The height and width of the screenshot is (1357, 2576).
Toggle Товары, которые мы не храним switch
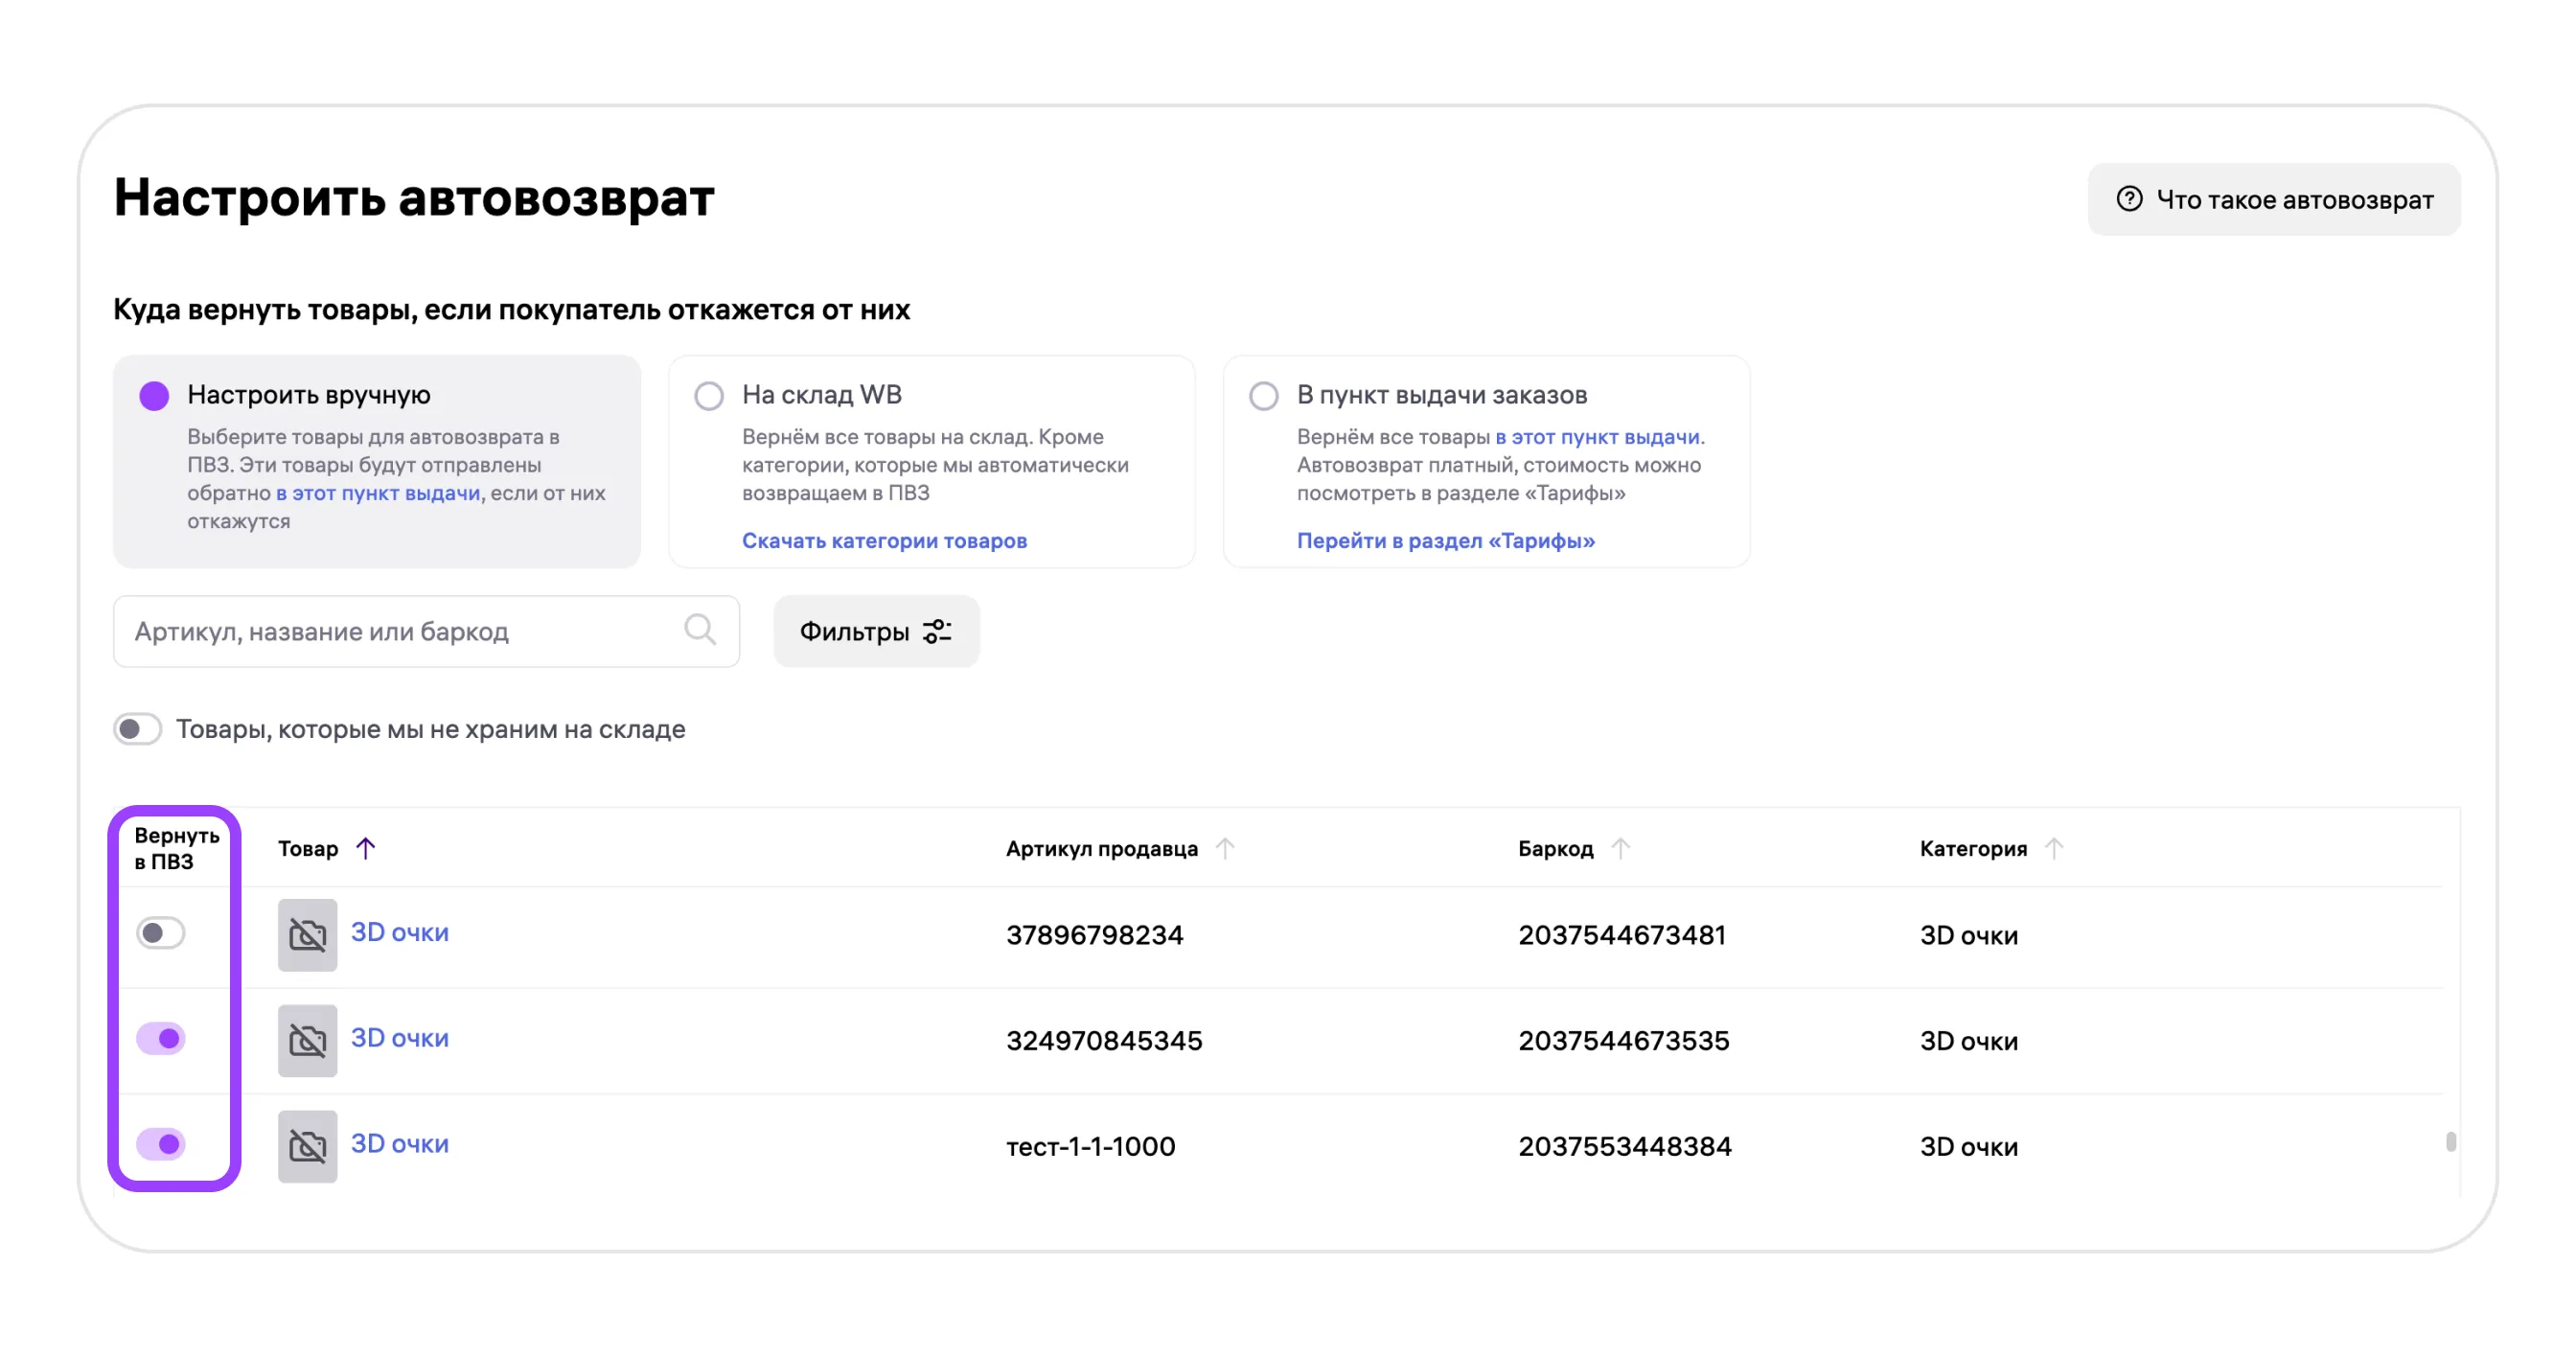(137, 729)
